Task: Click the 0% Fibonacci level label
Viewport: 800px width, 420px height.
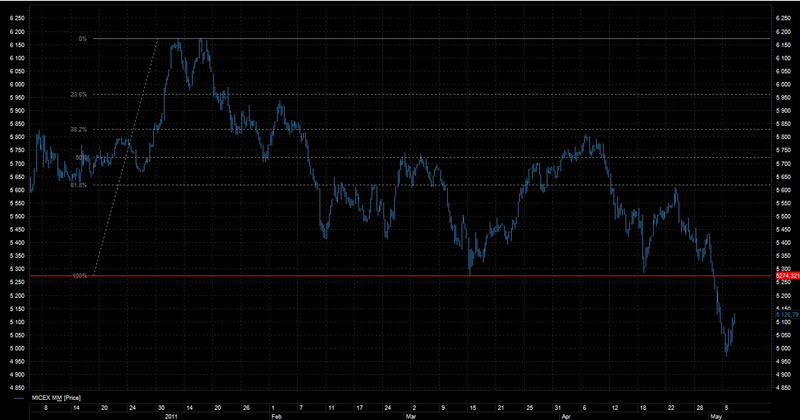Action: (x=83, y=39)
